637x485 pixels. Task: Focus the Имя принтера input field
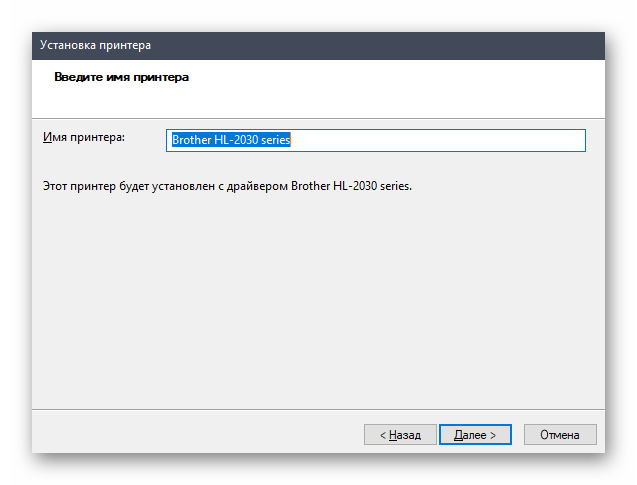click(376, 140)
